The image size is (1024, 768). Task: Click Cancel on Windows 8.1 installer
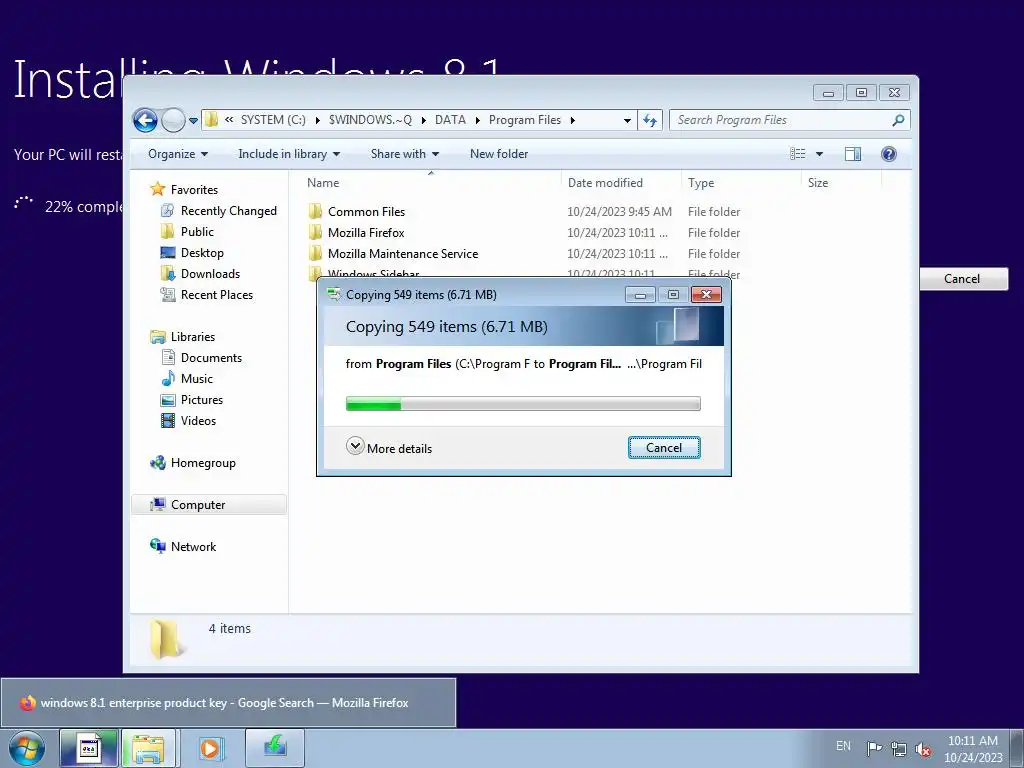pos(963,279)
